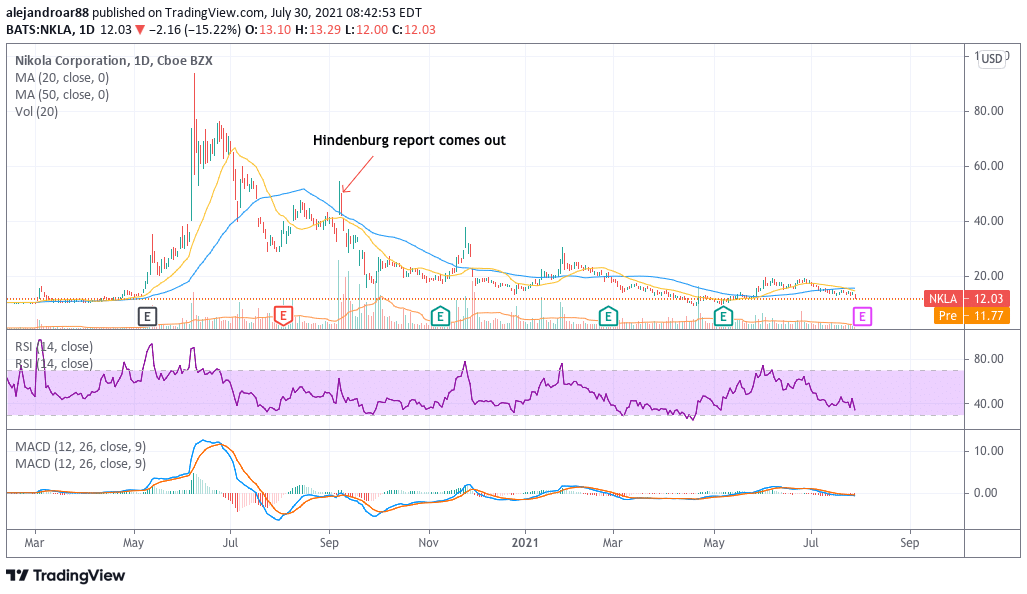This screenshot has height=594, width=1027.
Task: Click the alejandroar88 author name
Action: [47, 12]
